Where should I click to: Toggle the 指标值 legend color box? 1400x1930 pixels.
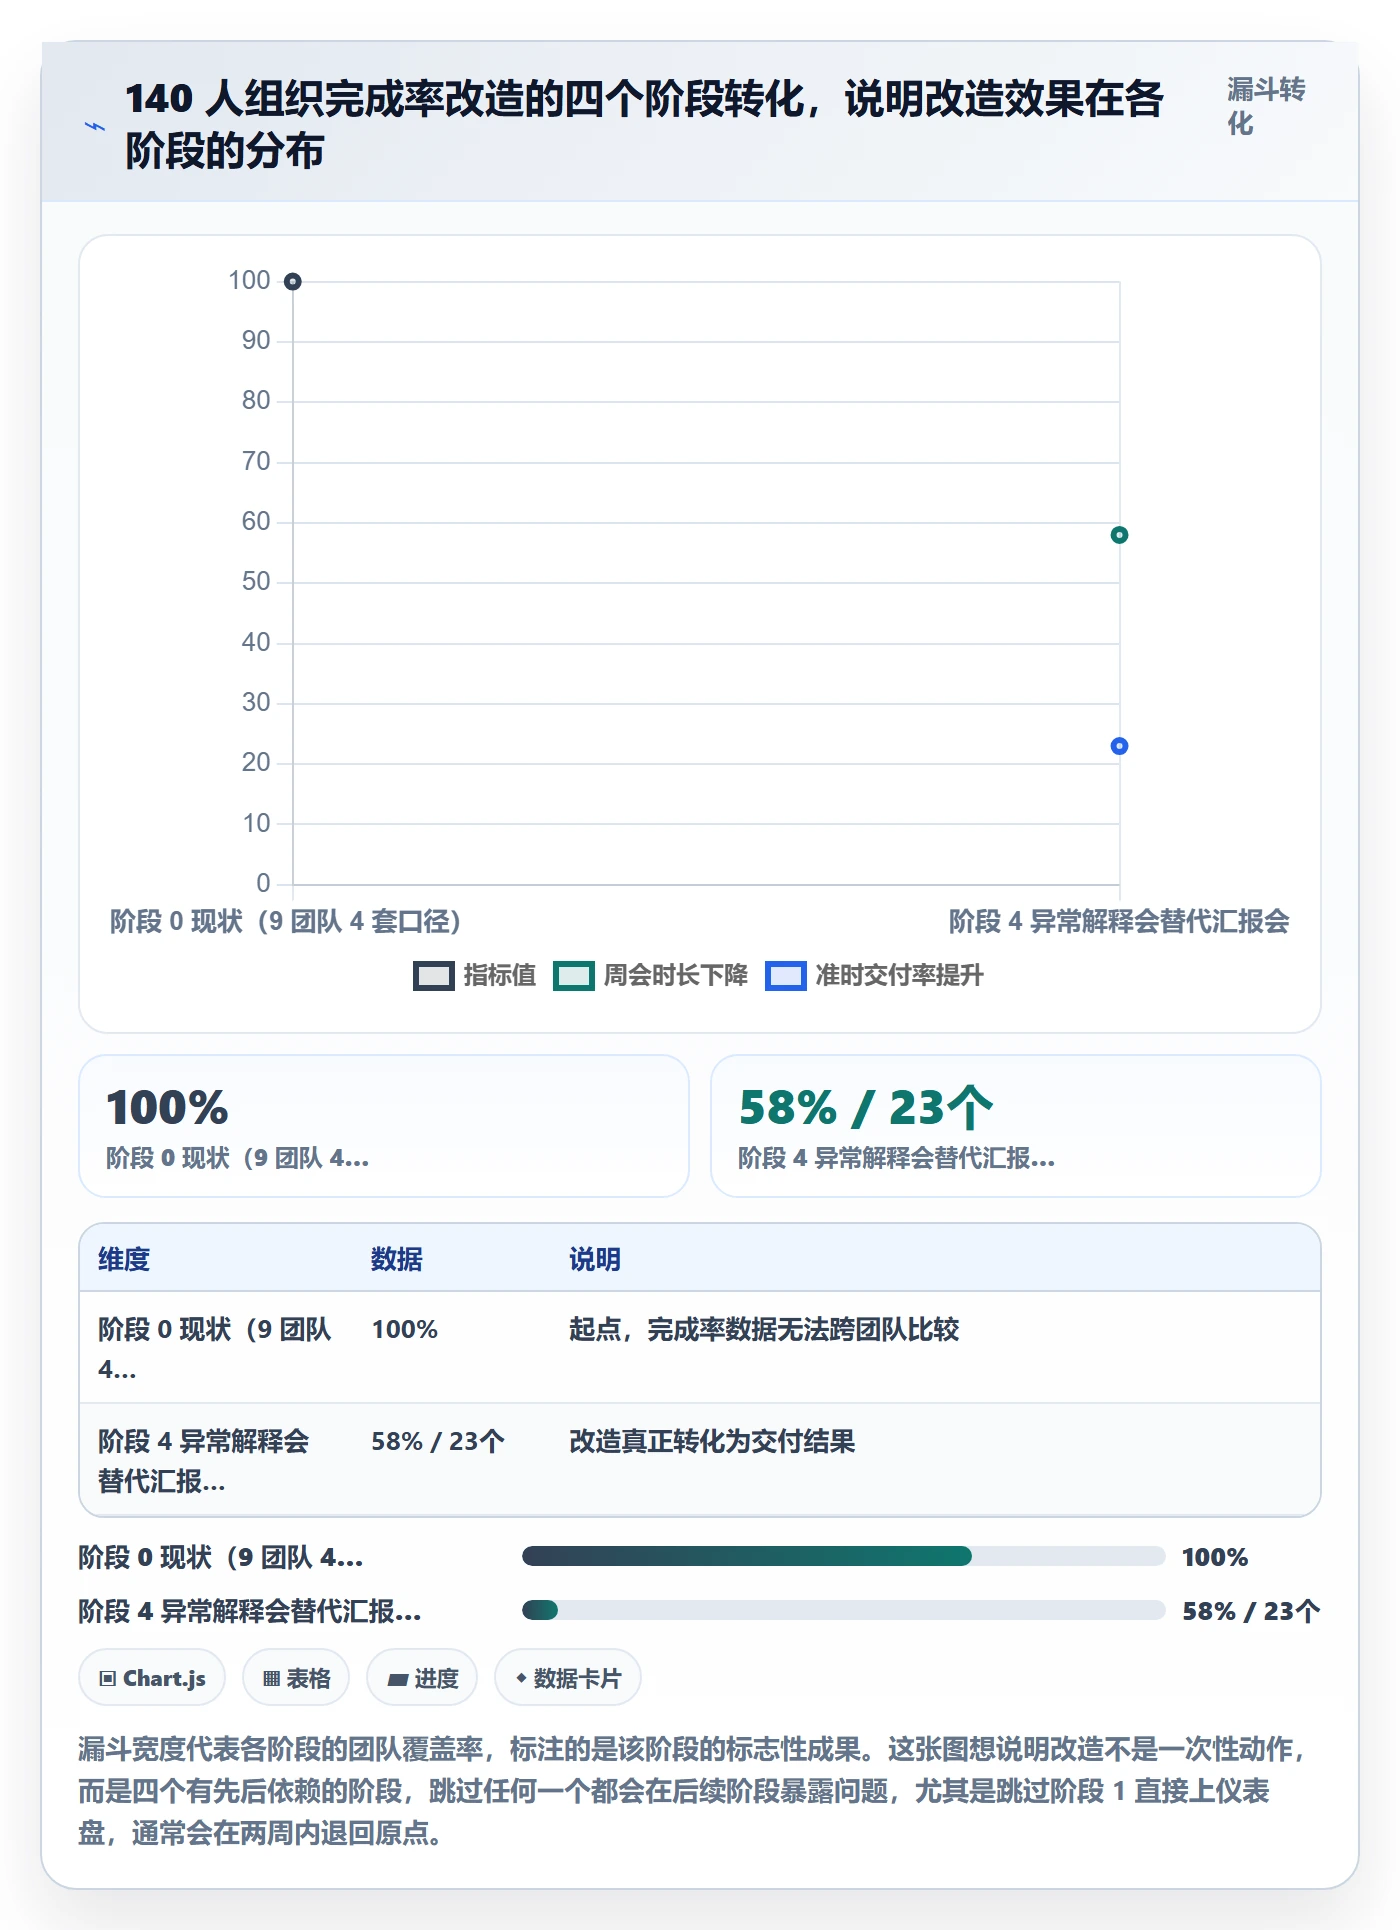coord(434,975)
